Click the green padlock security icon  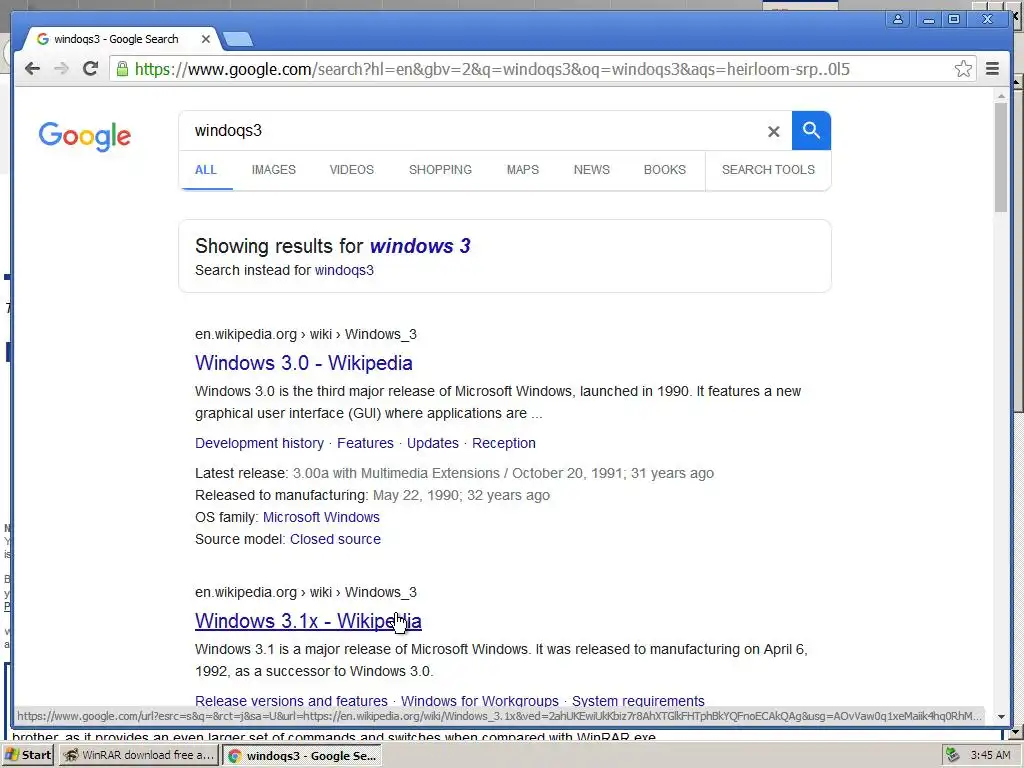[121, 69]
